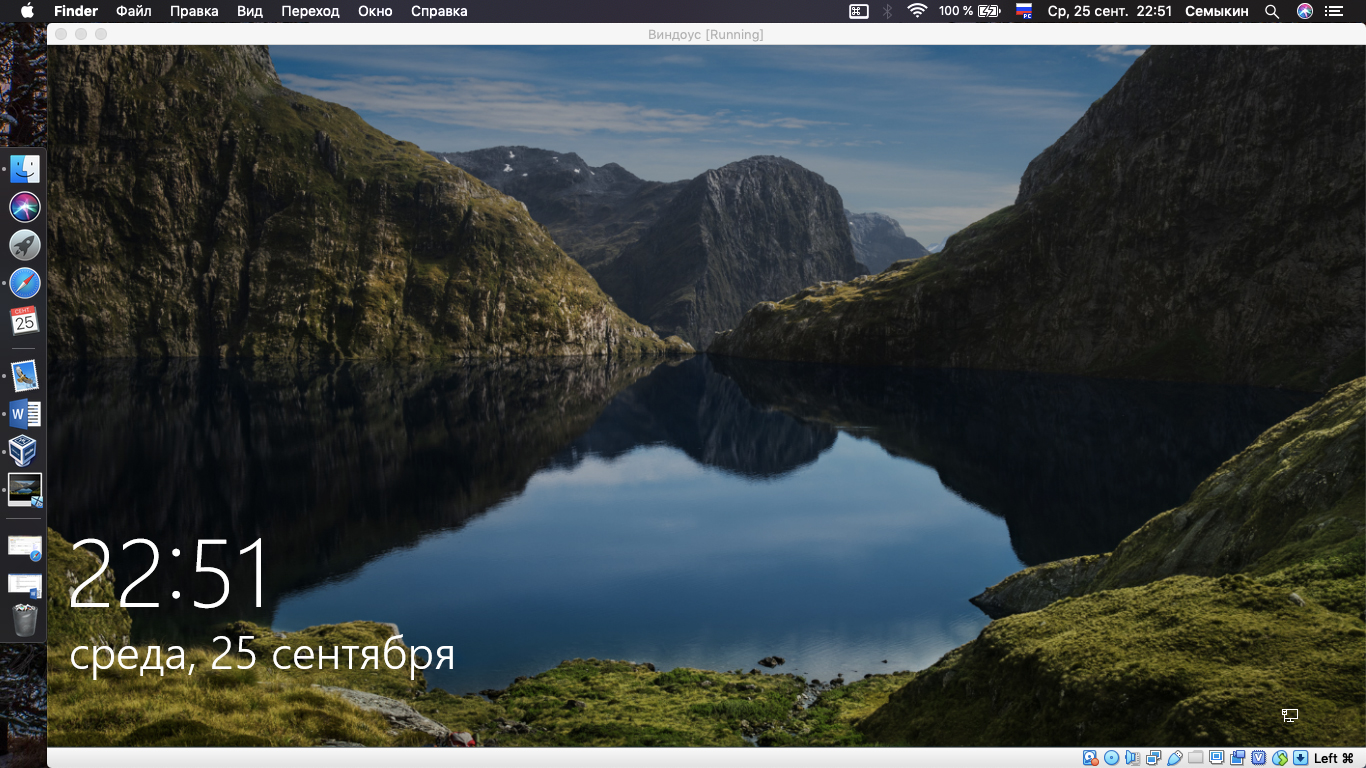
Task: Click the Семыкин user name in the menu bar
Action: (x=1216, y=11)
